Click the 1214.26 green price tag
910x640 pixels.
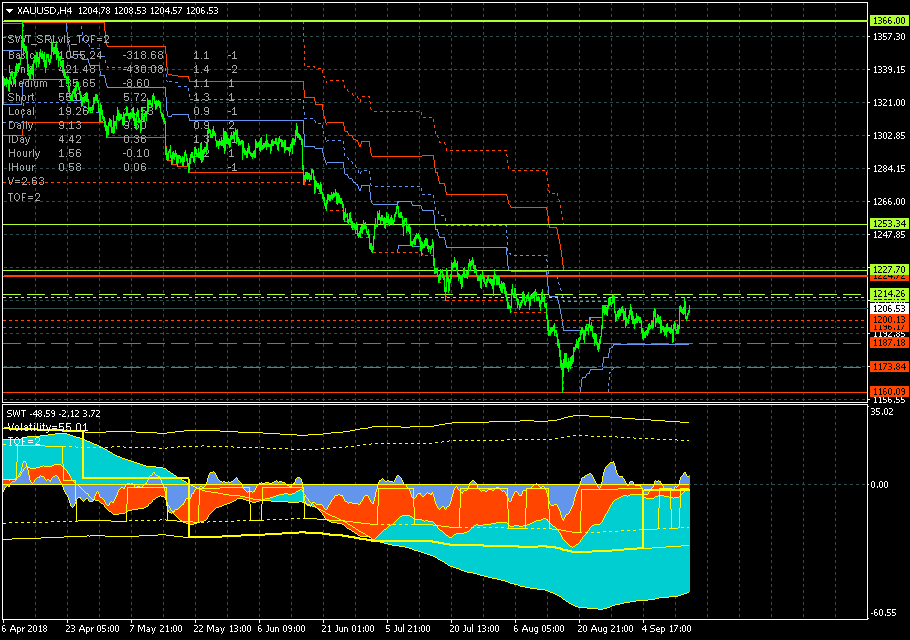[888, 293]
